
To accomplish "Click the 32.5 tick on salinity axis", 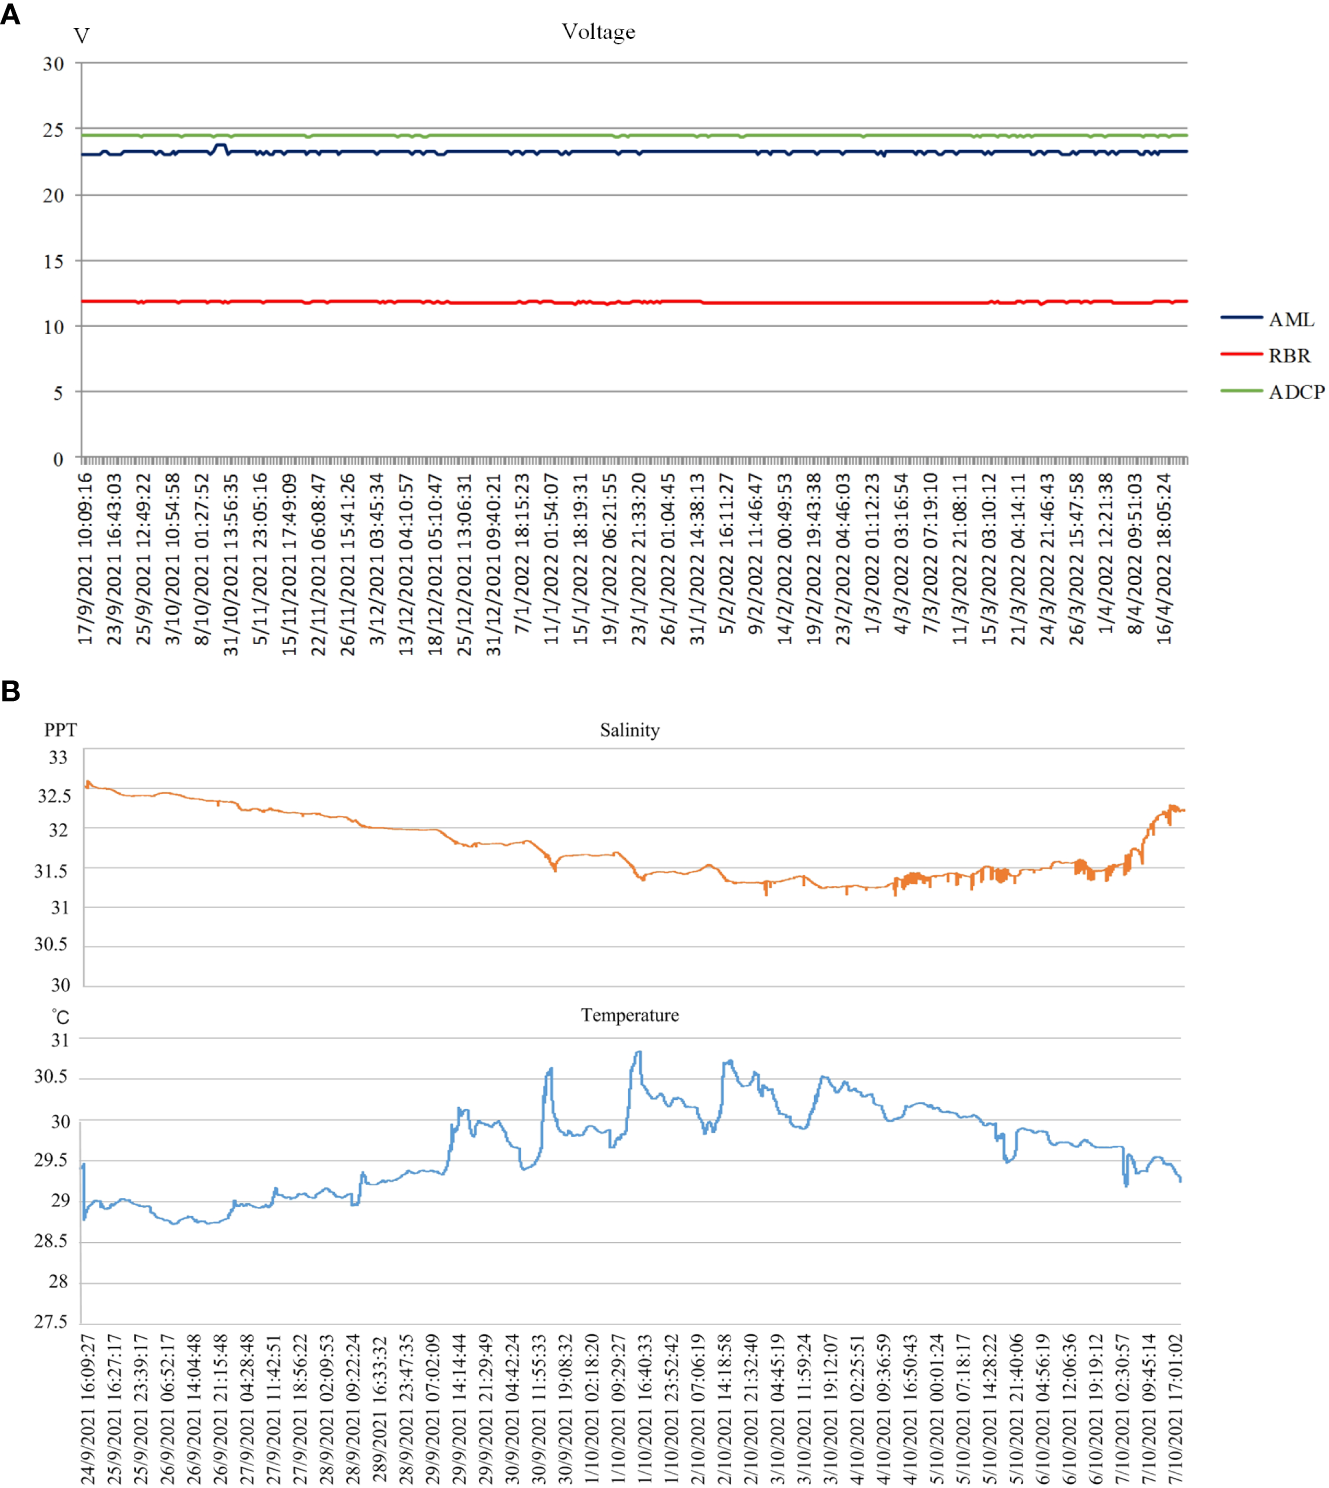I will point(54,796).
